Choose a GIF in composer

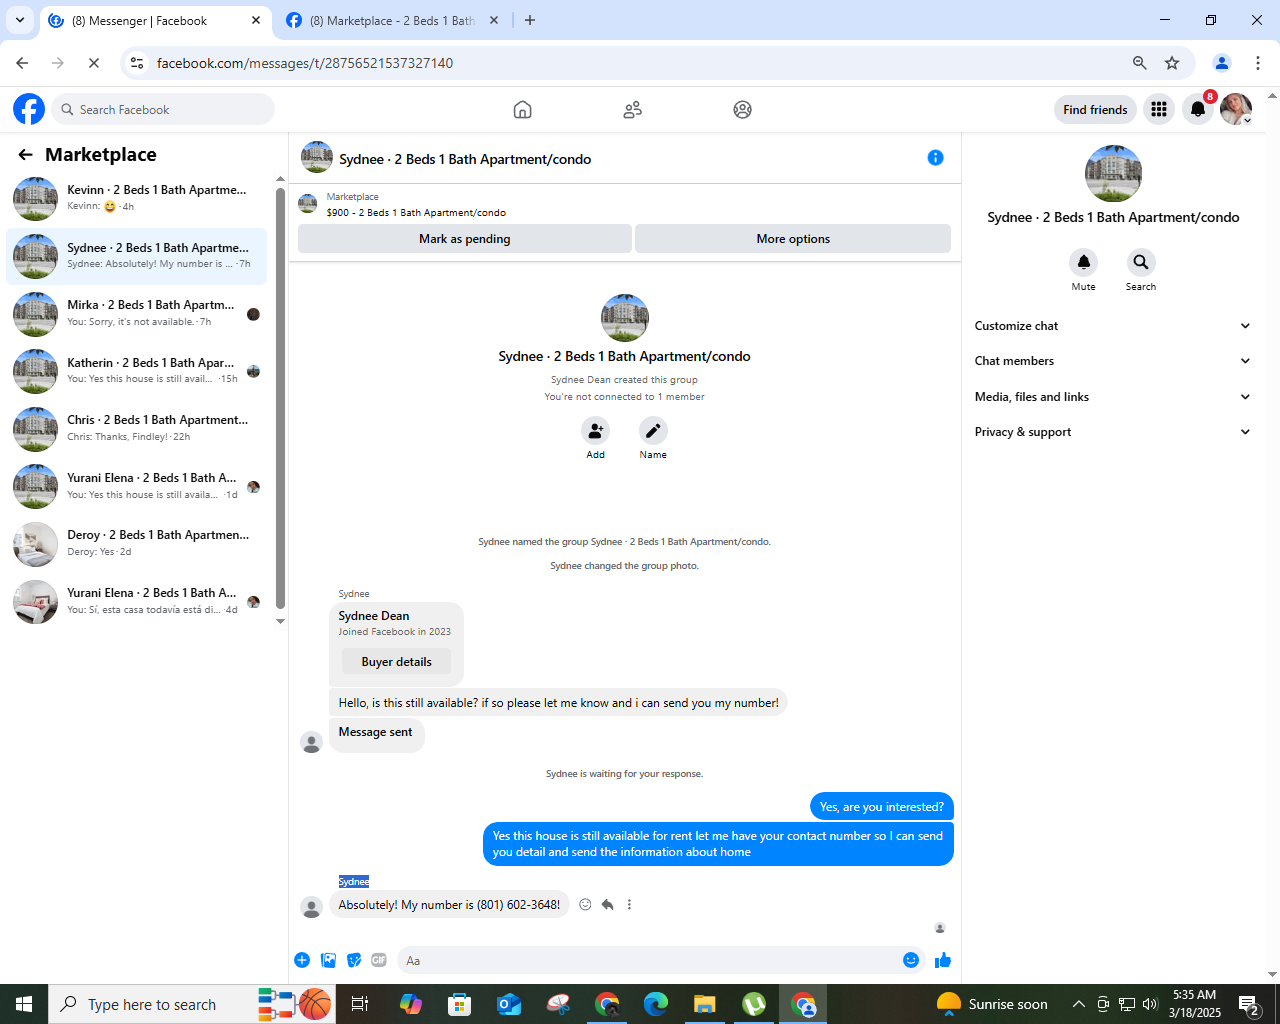(379, 960)
